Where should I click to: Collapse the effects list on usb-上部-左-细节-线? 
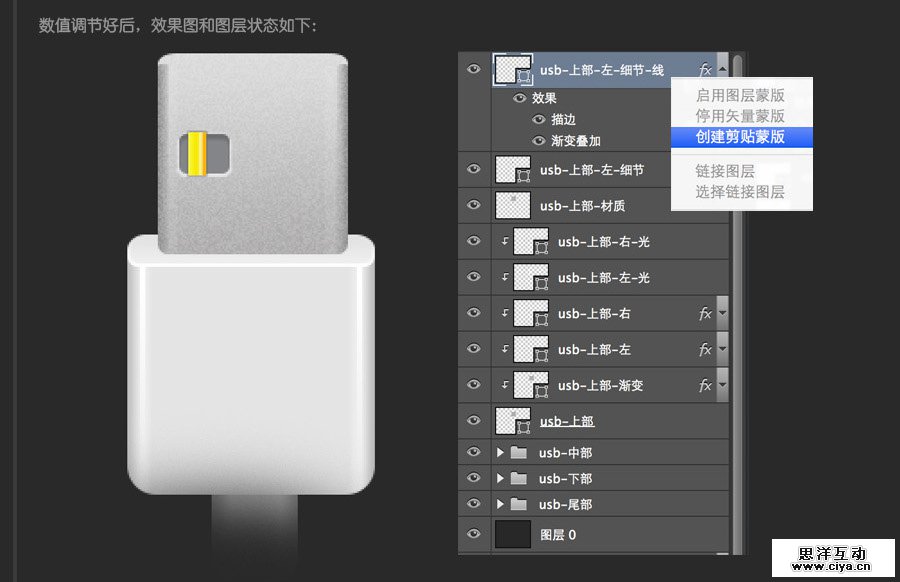[x=721, y=69]
